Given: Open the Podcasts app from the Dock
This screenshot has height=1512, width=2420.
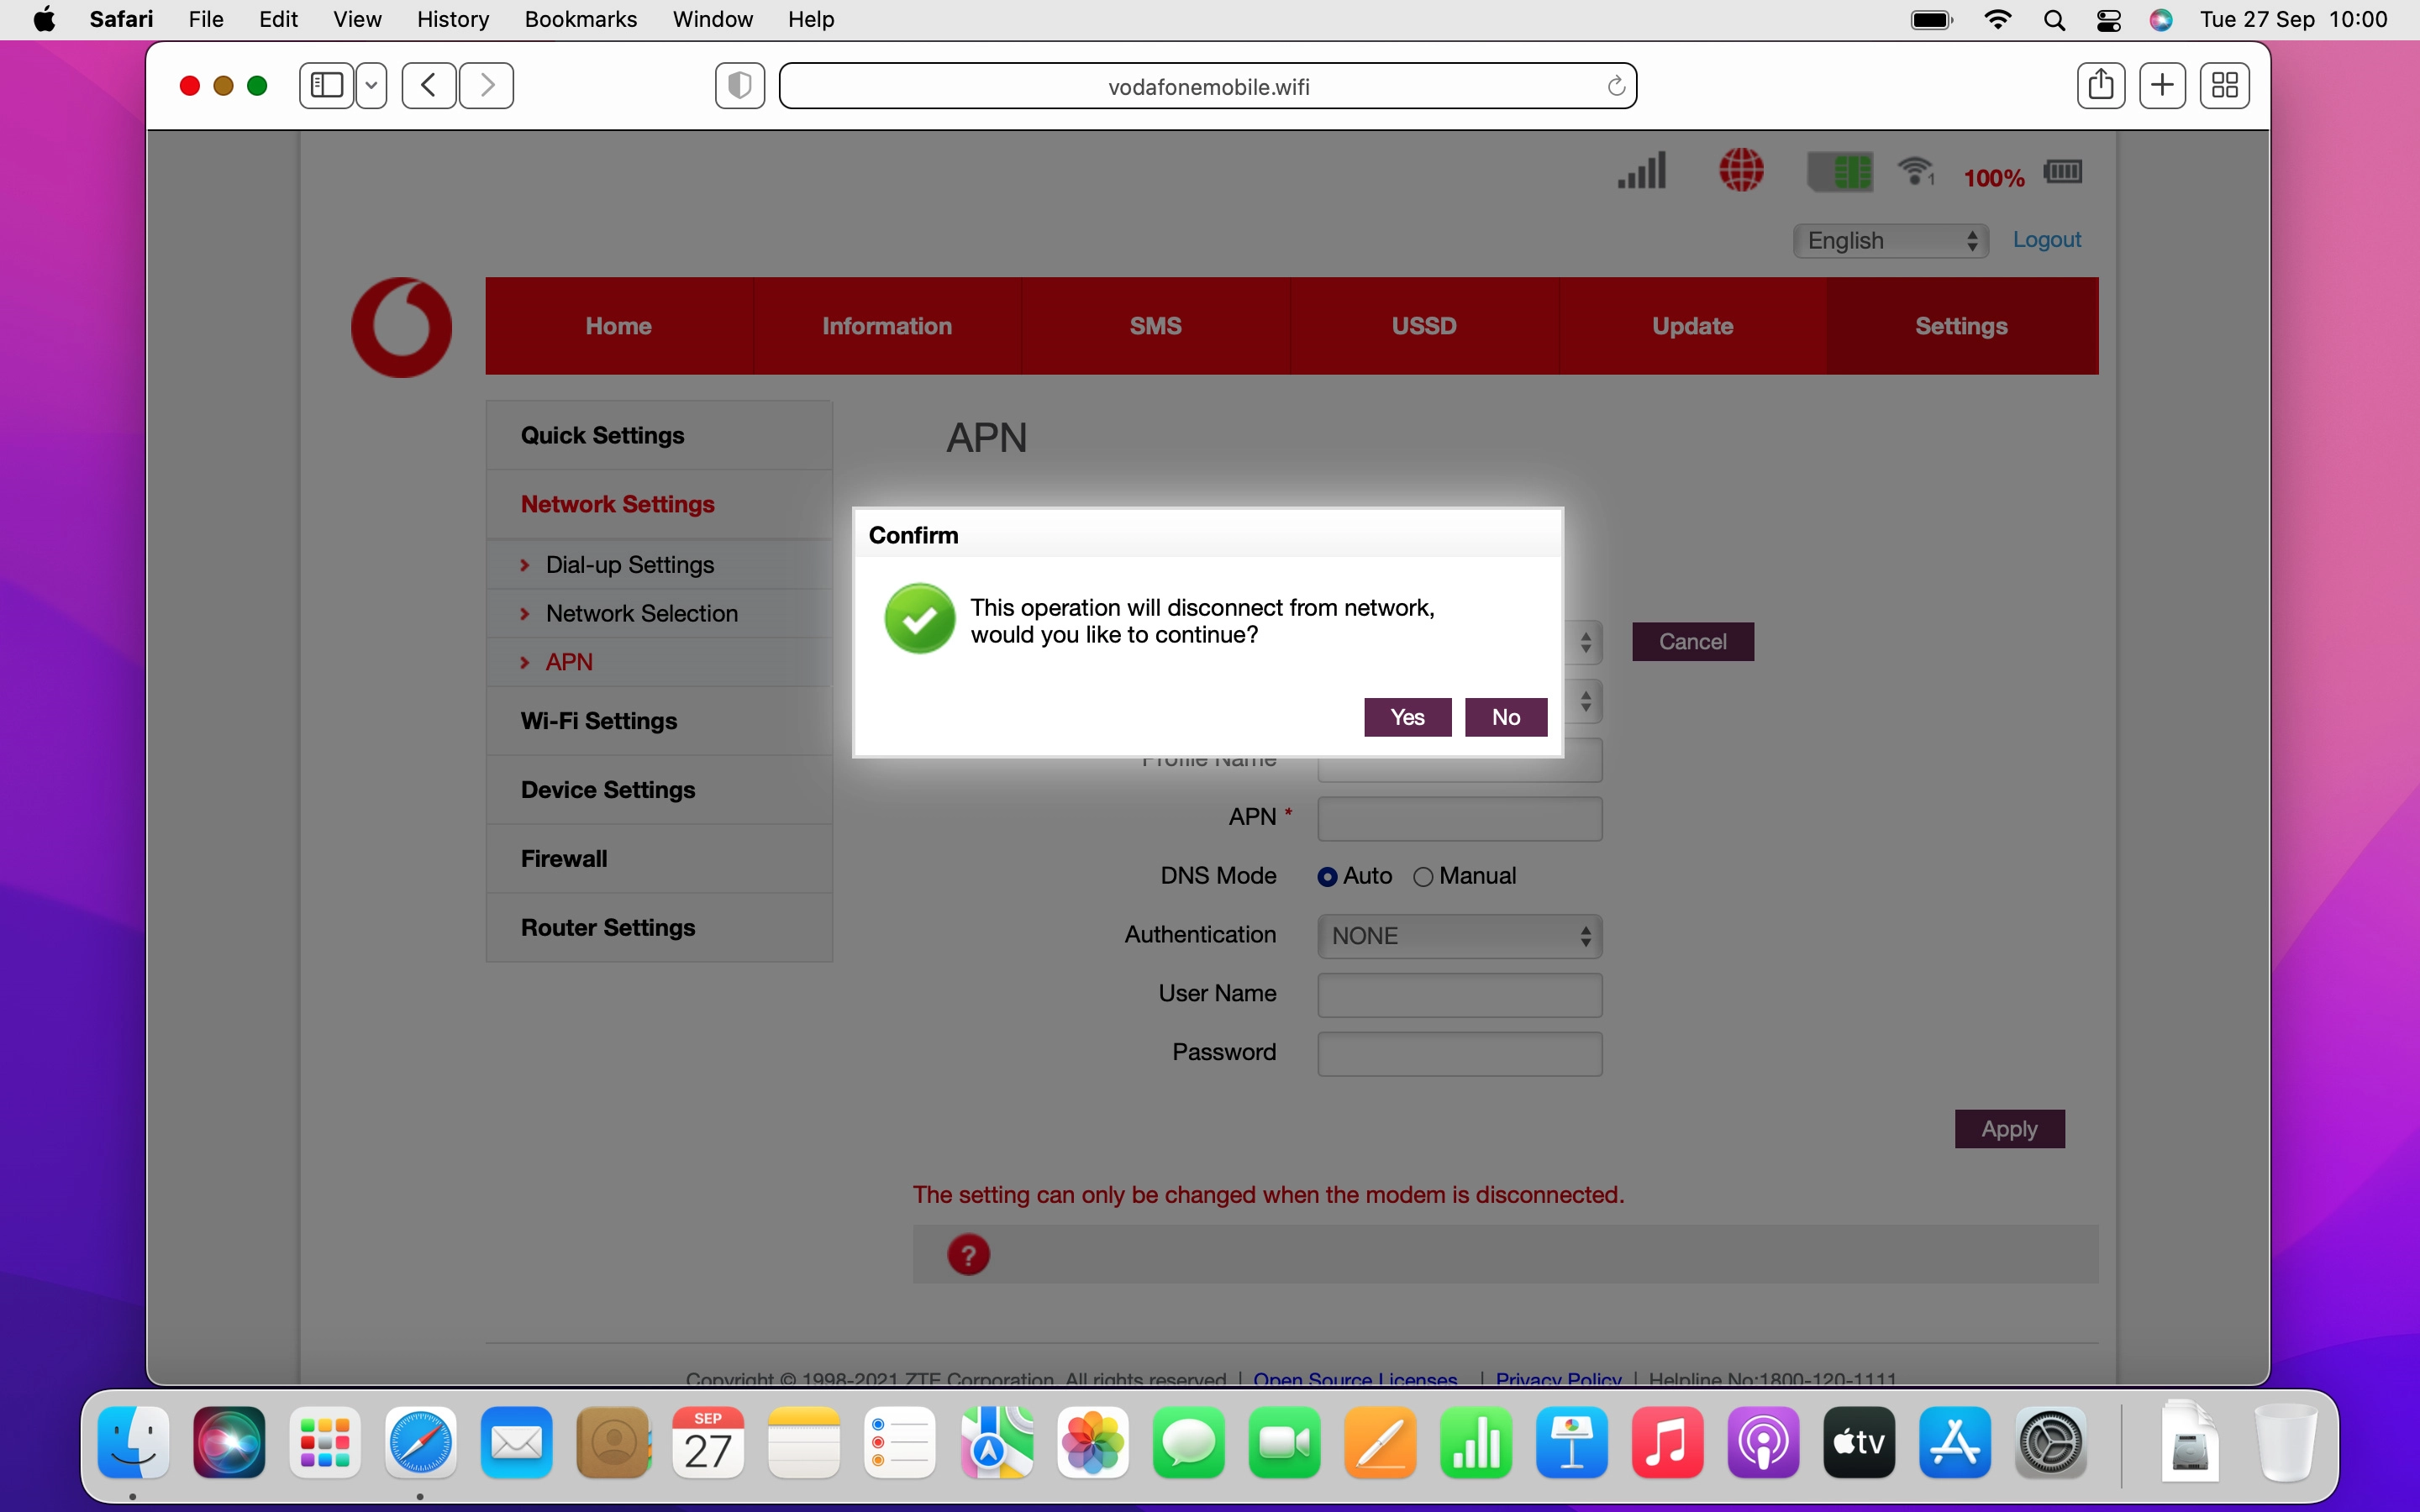Looking at the screenshot, I should pyautogui.click(x=1763, y=1443).
